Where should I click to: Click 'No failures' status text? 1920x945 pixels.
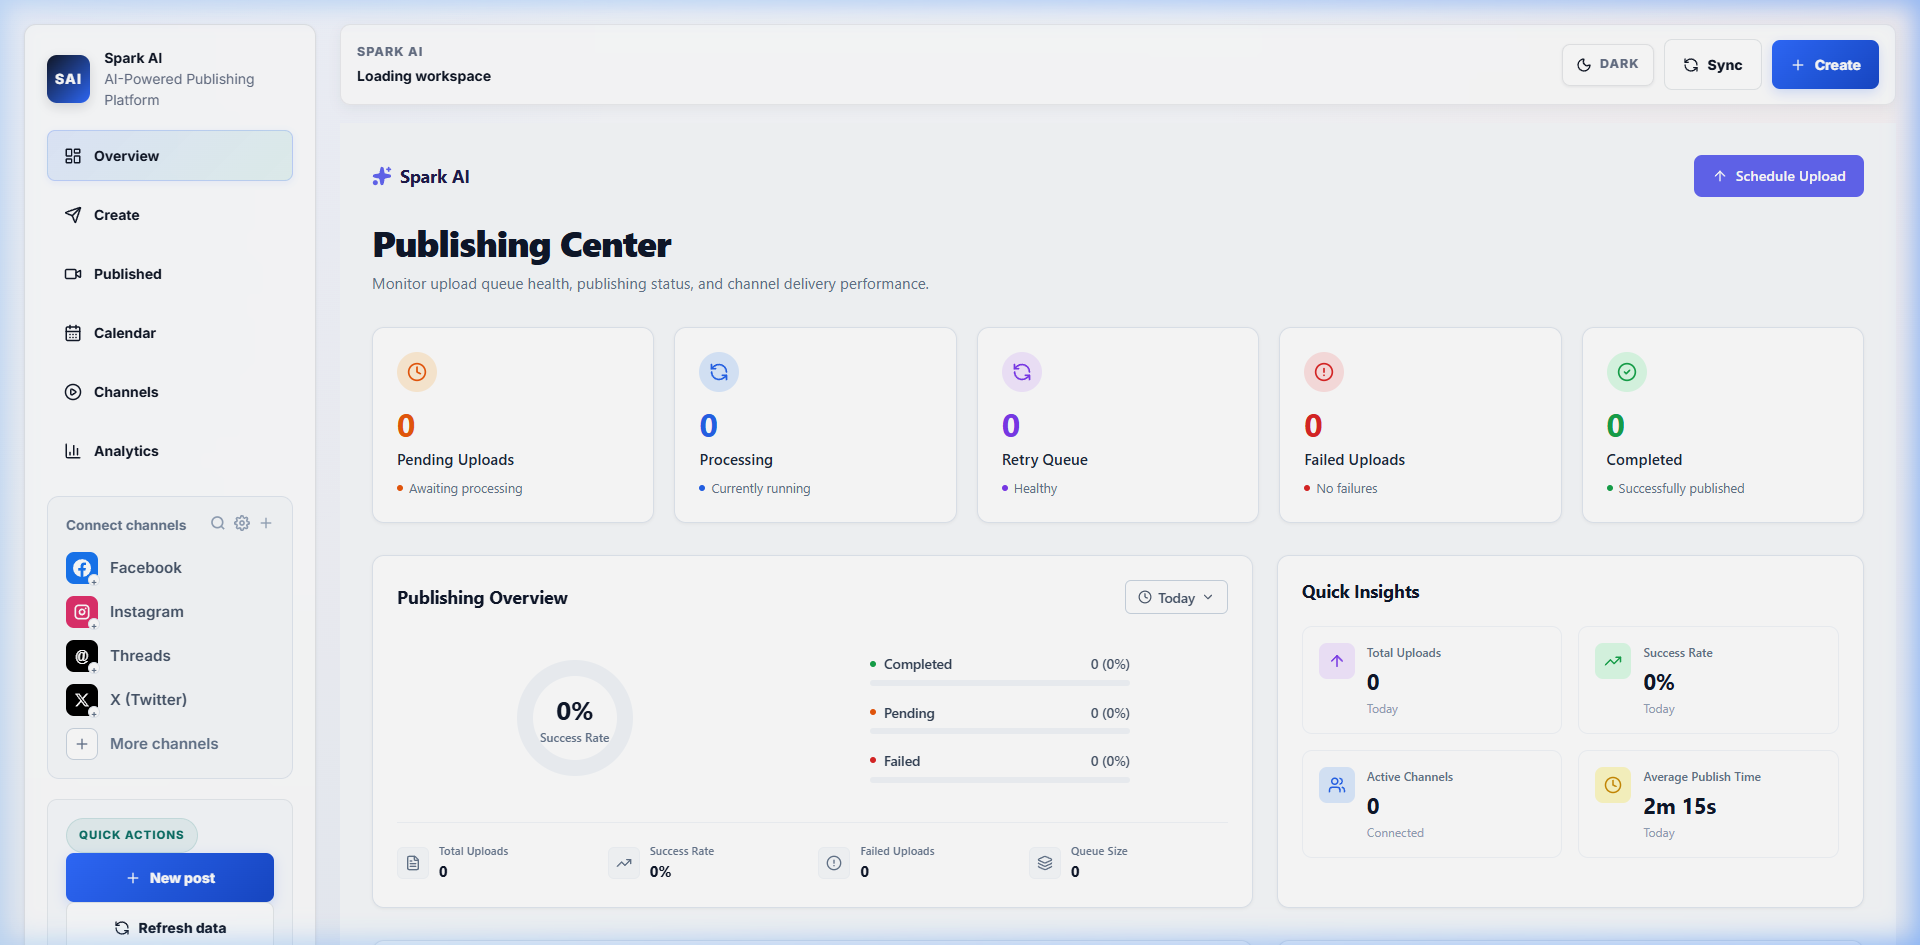(1347, 489)
